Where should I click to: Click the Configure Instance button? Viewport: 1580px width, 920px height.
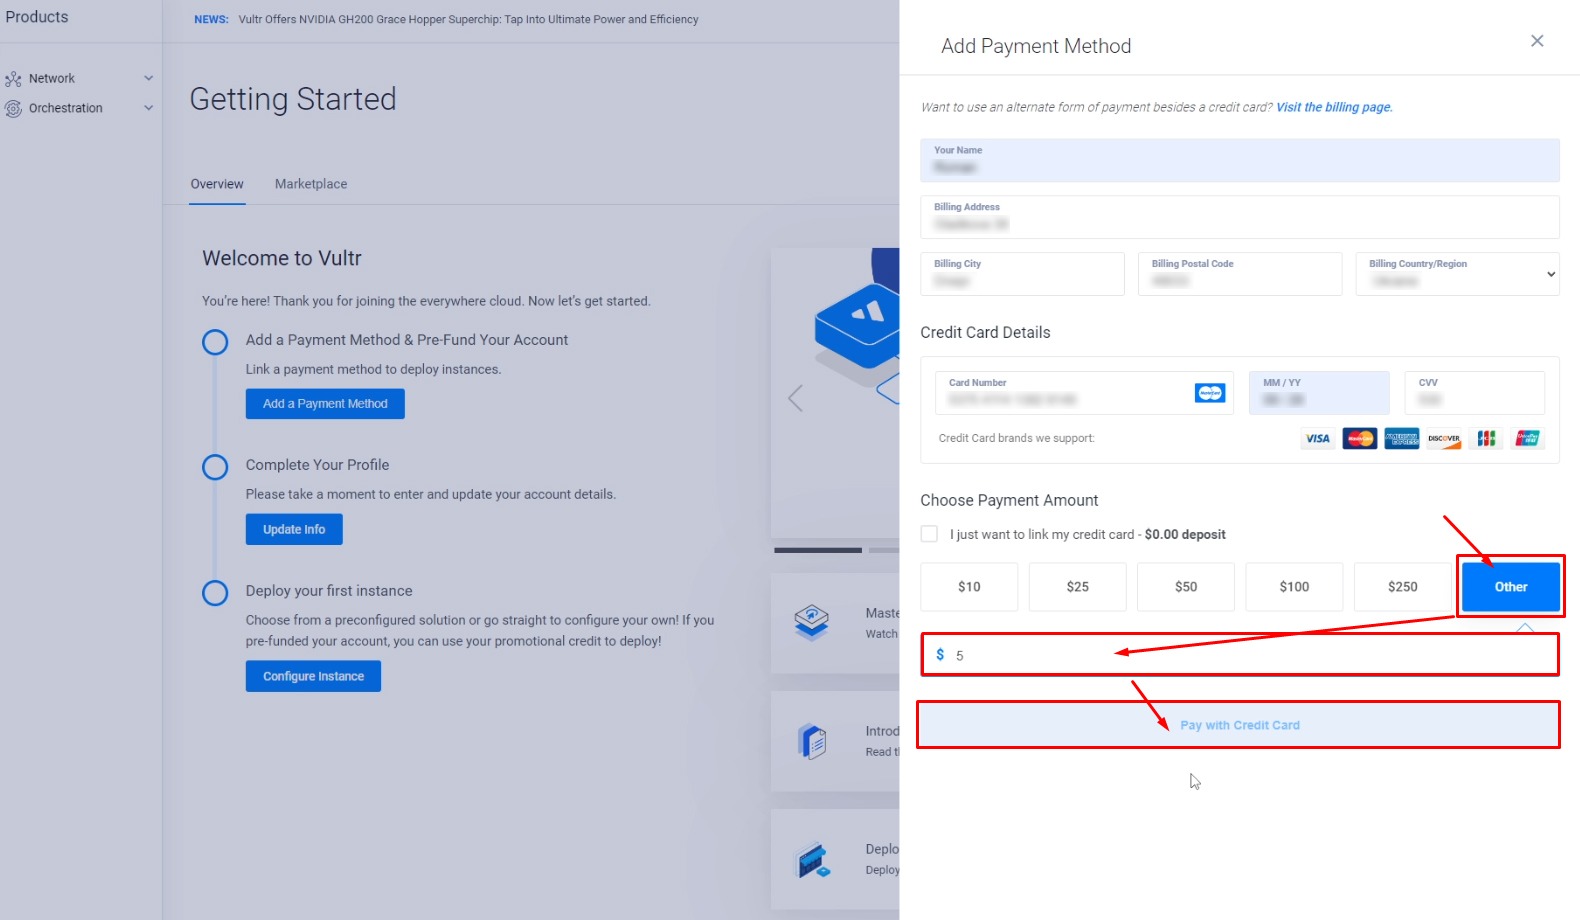pos(313,676)
